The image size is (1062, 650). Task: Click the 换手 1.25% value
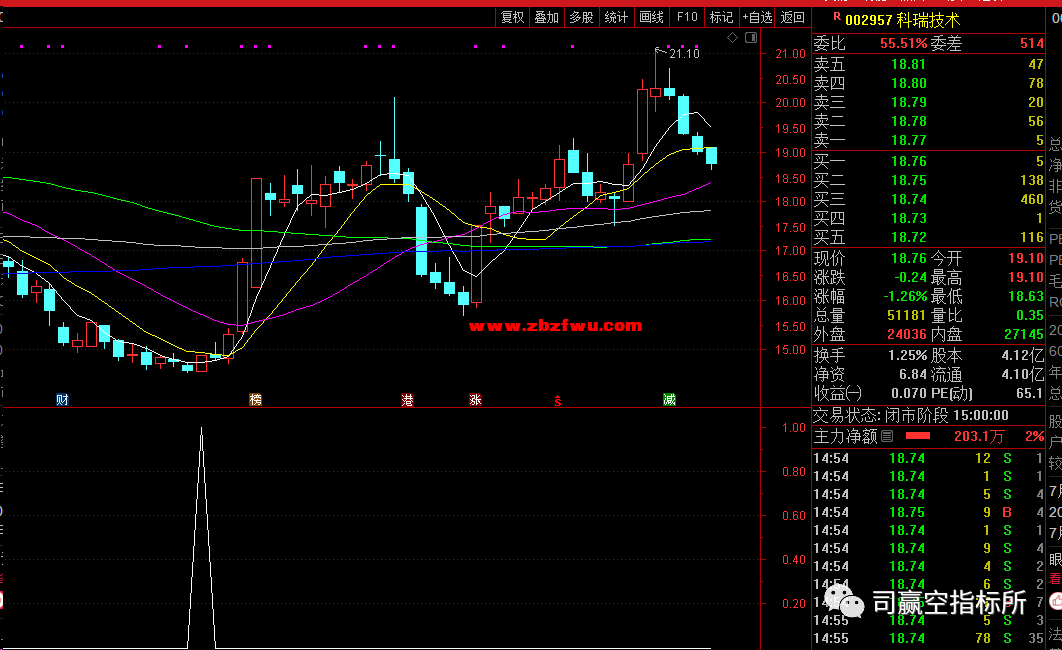[x=908, y=355]
